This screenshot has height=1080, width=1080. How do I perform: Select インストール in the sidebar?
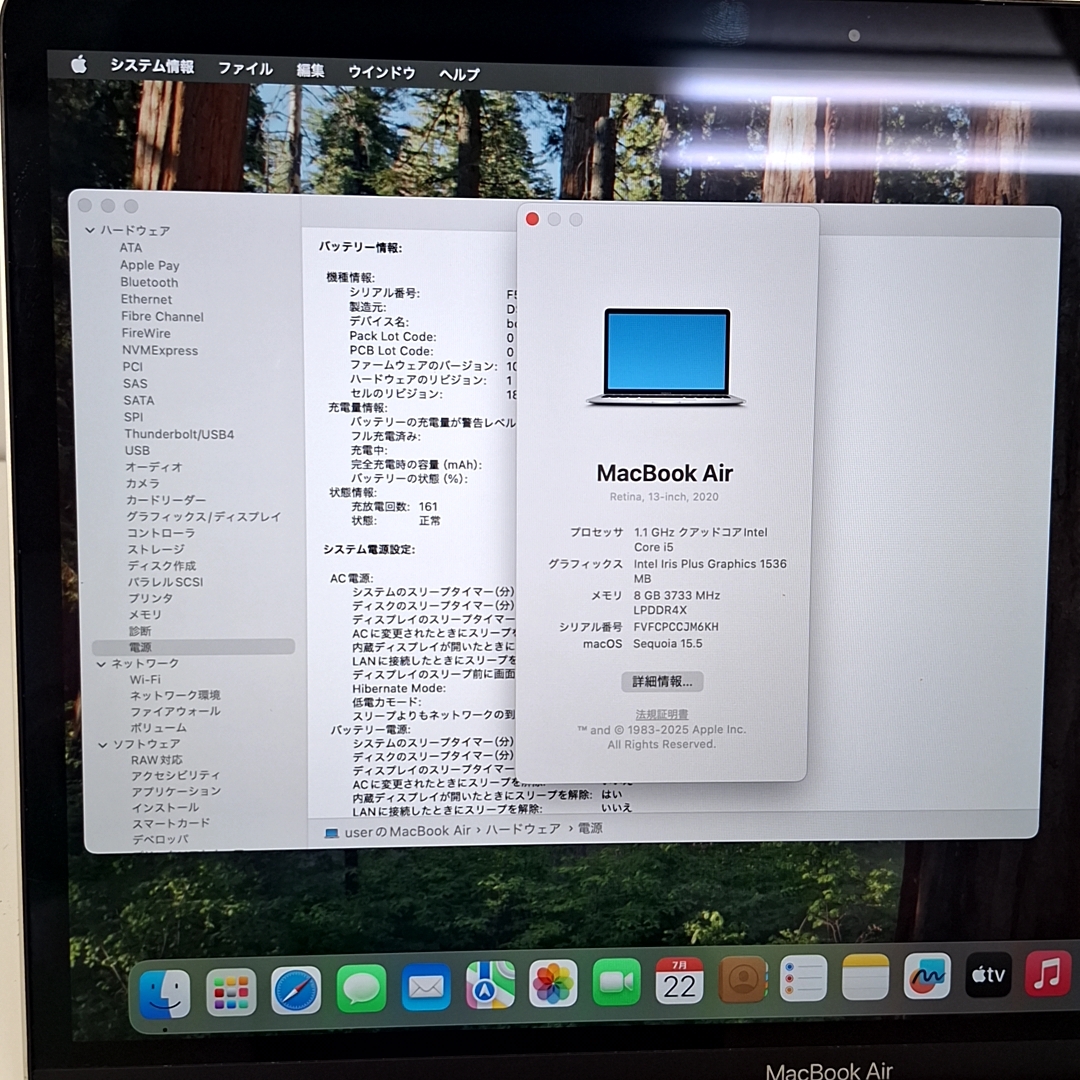166,808
